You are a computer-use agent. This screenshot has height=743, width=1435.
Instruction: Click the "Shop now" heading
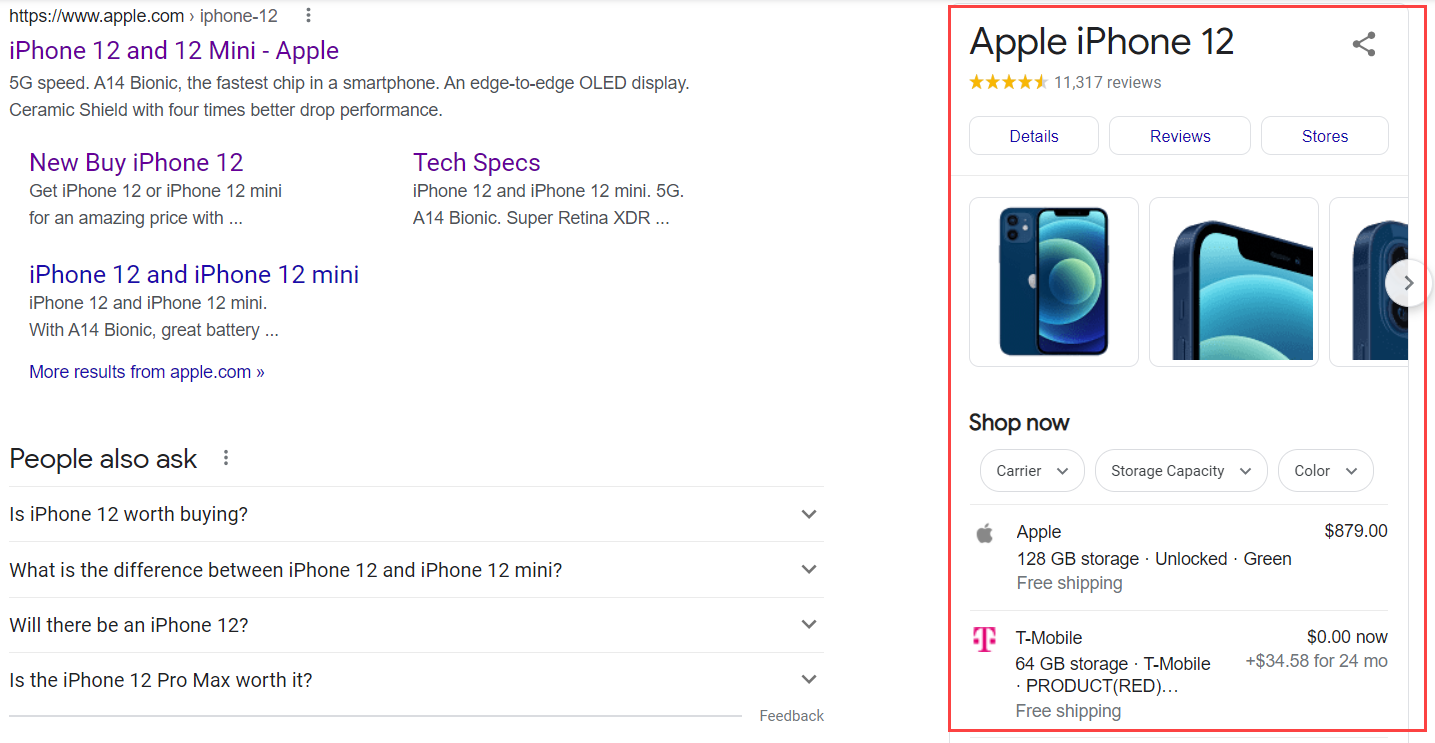(x=1019, y=423)
